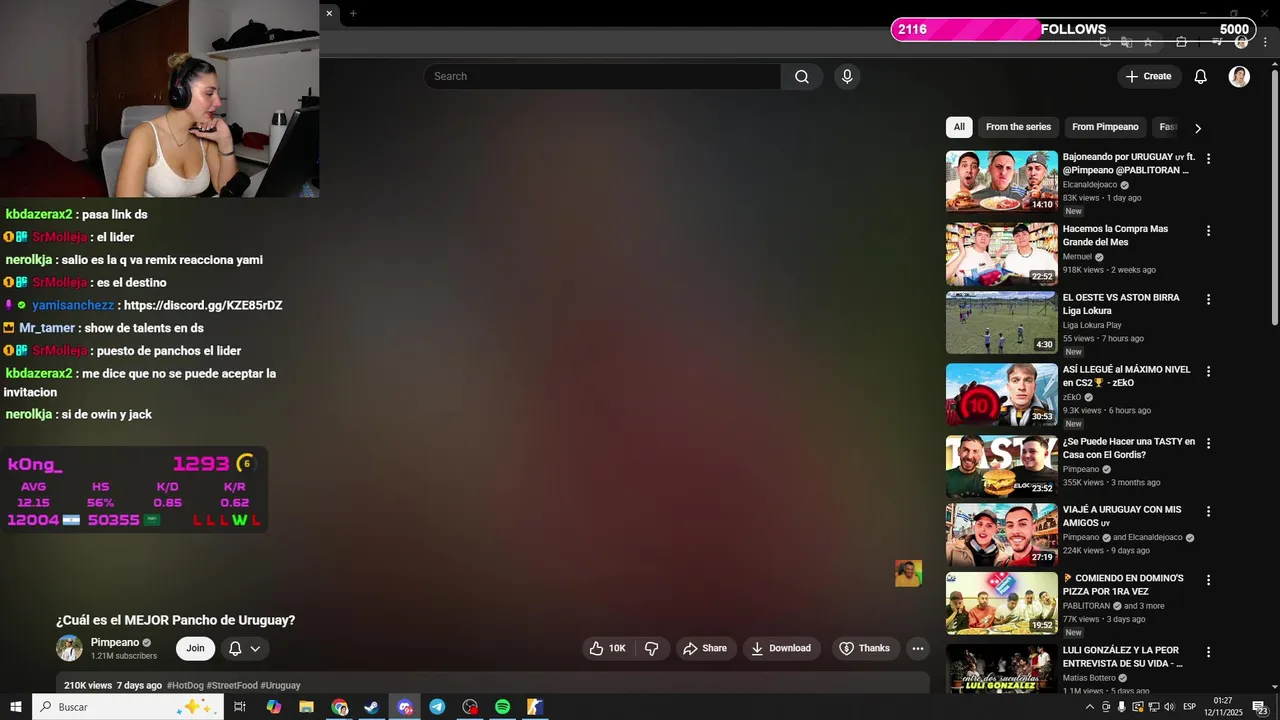This screenshot has width=1280, height=720.
Task: Open a new browser tab
Action: (x=353, y=13)
